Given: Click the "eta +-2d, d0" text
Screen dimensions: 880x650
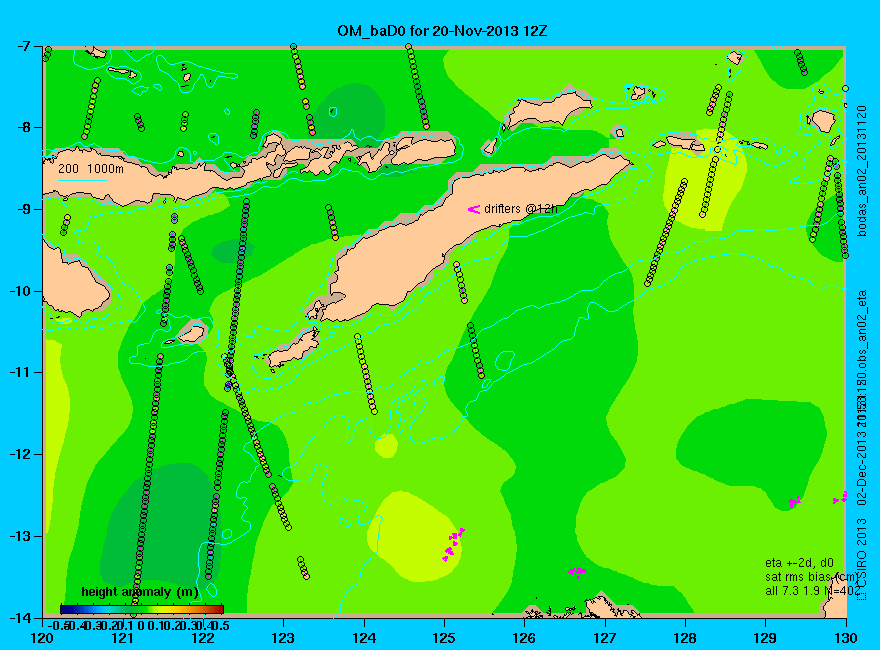Looking at the screenshot, I should [799, 563].
